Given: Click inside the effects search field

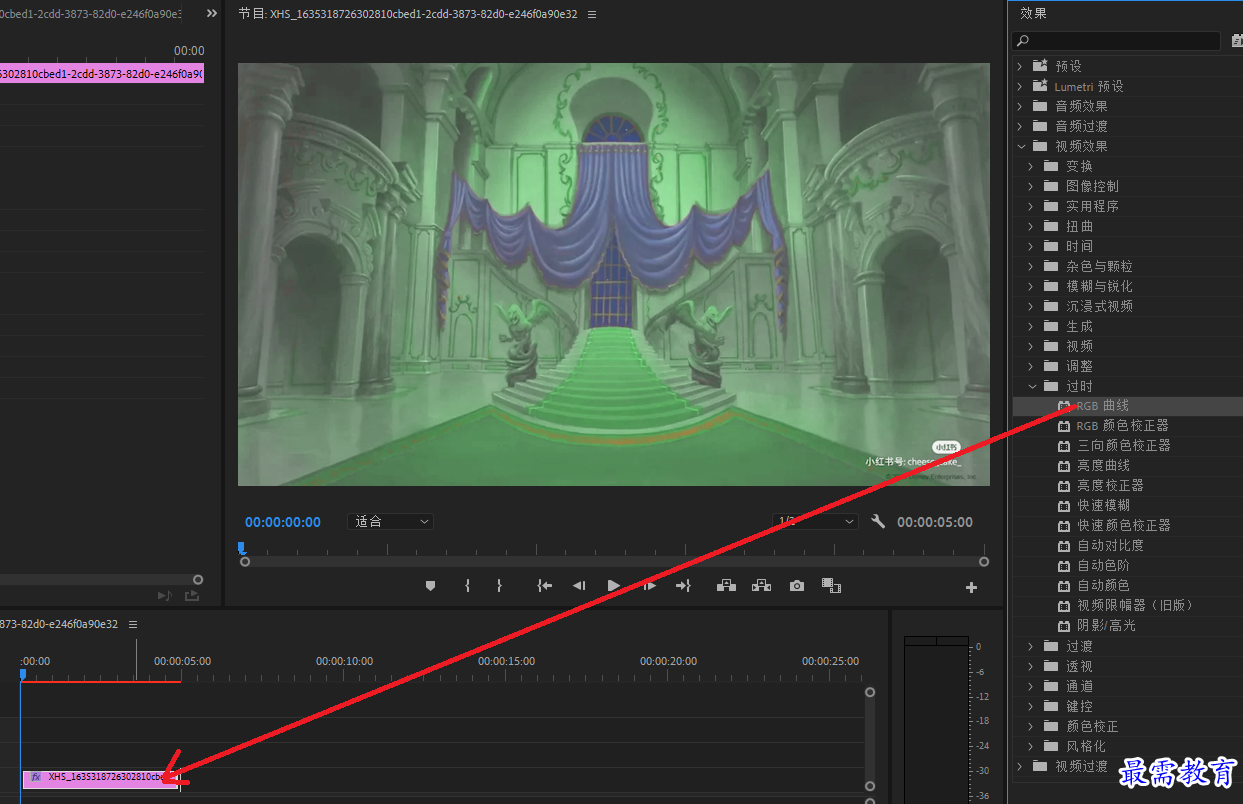Looking at the screenshot, I should [1116, 41].
